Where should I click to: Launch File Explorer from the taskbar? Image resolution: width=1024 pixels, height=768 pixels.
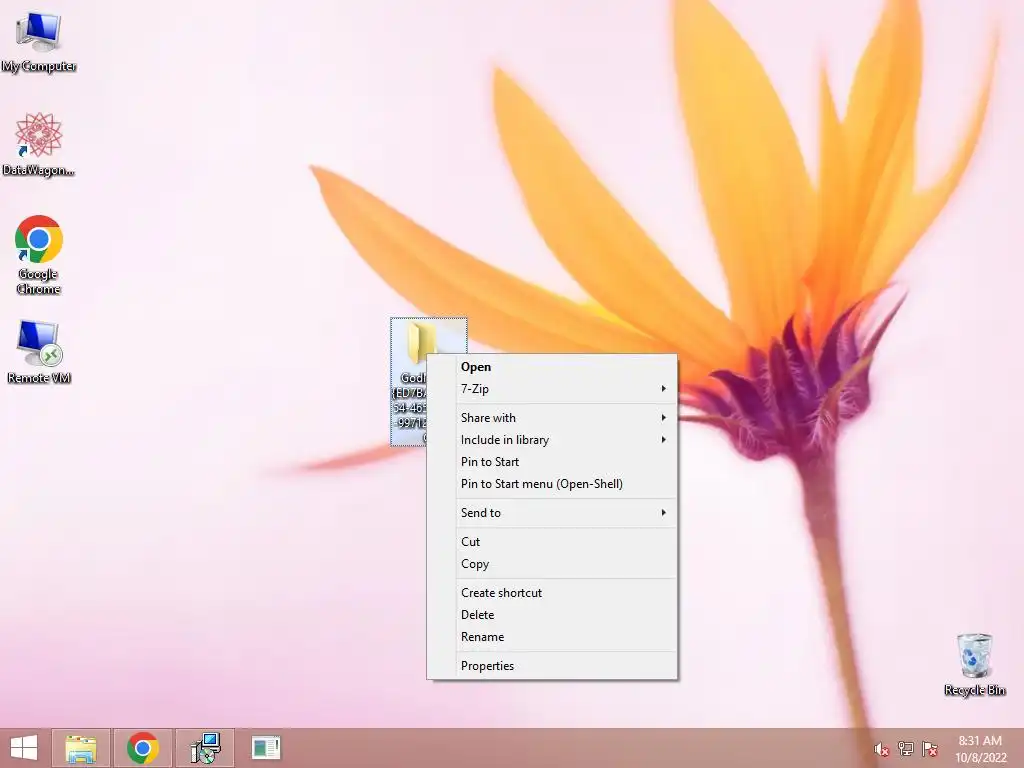(x=81, y=748)
